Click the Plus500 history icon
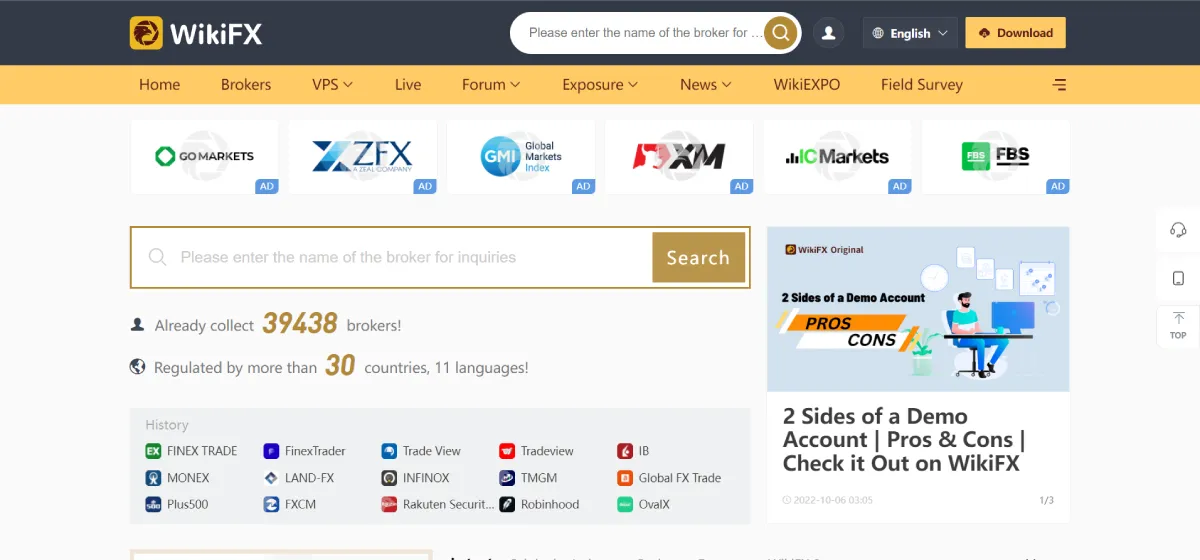The image size is (1200, 560). [153, 505]
